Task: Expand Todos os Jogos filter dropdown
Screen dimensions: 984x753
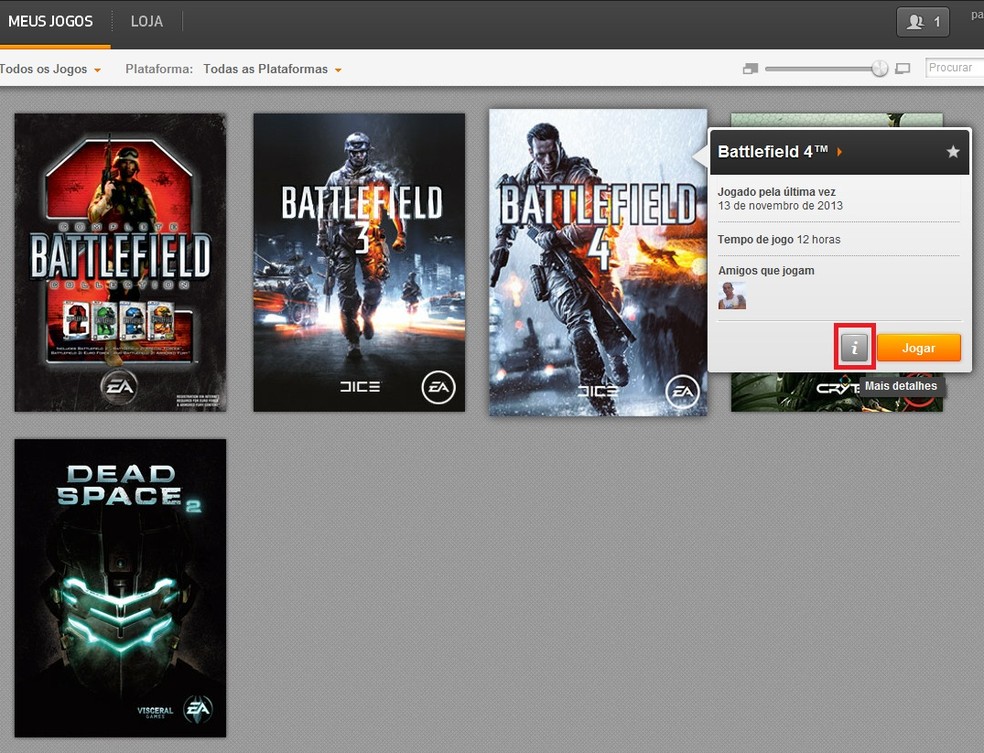Action: pyautogui.click(x=50, y=69)
